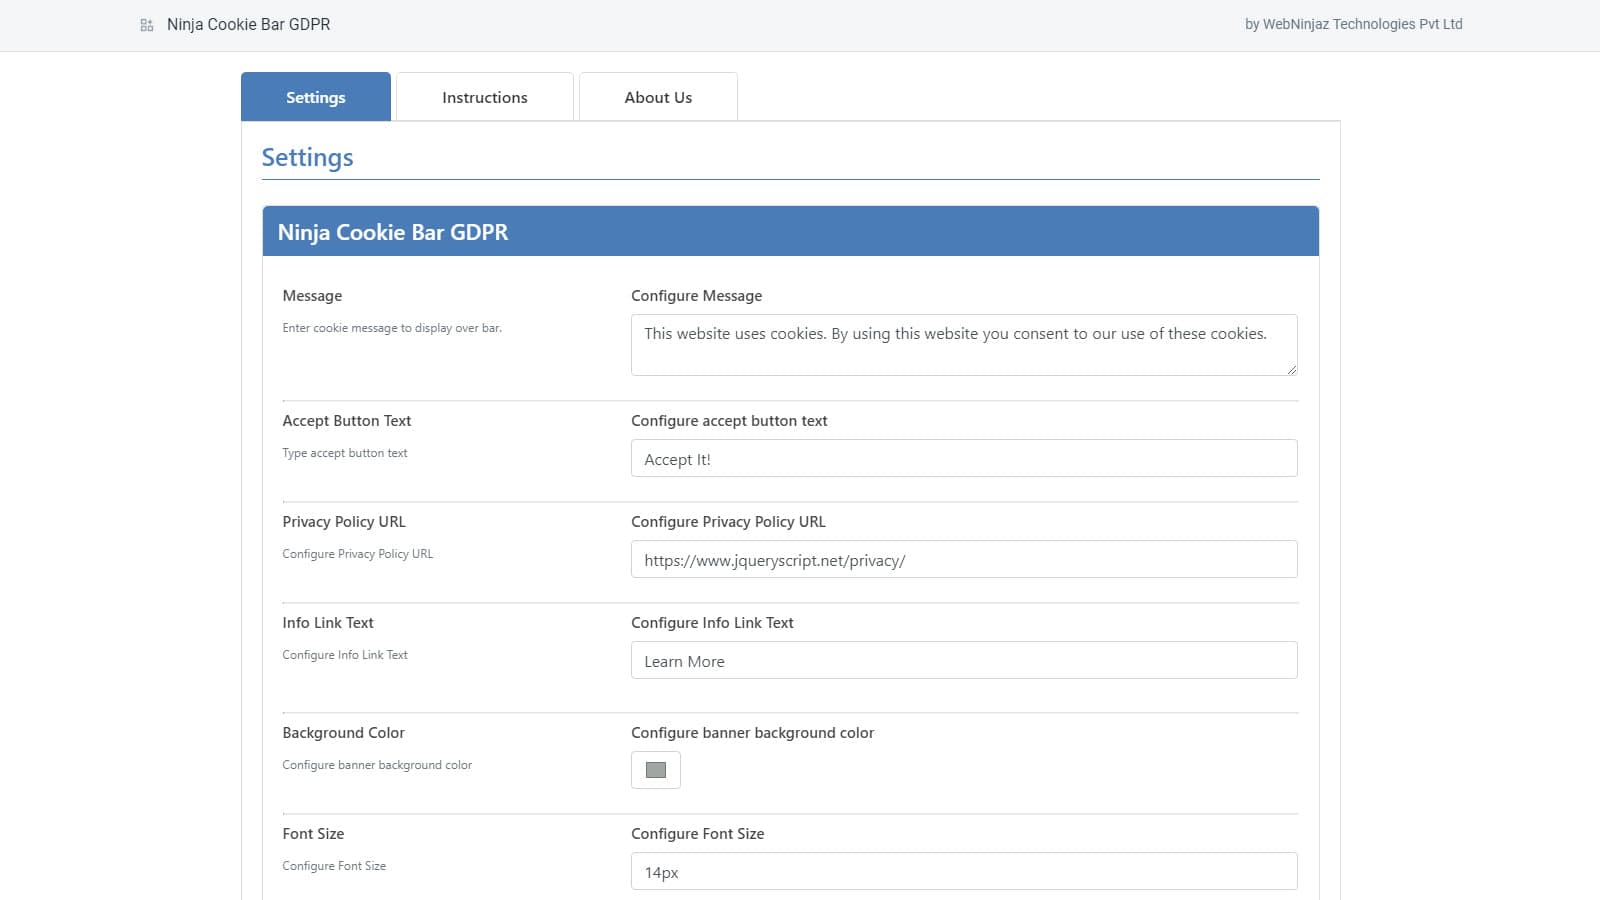Switch to the Instructions tab
1600x900 pixels.
pos(484,97)
